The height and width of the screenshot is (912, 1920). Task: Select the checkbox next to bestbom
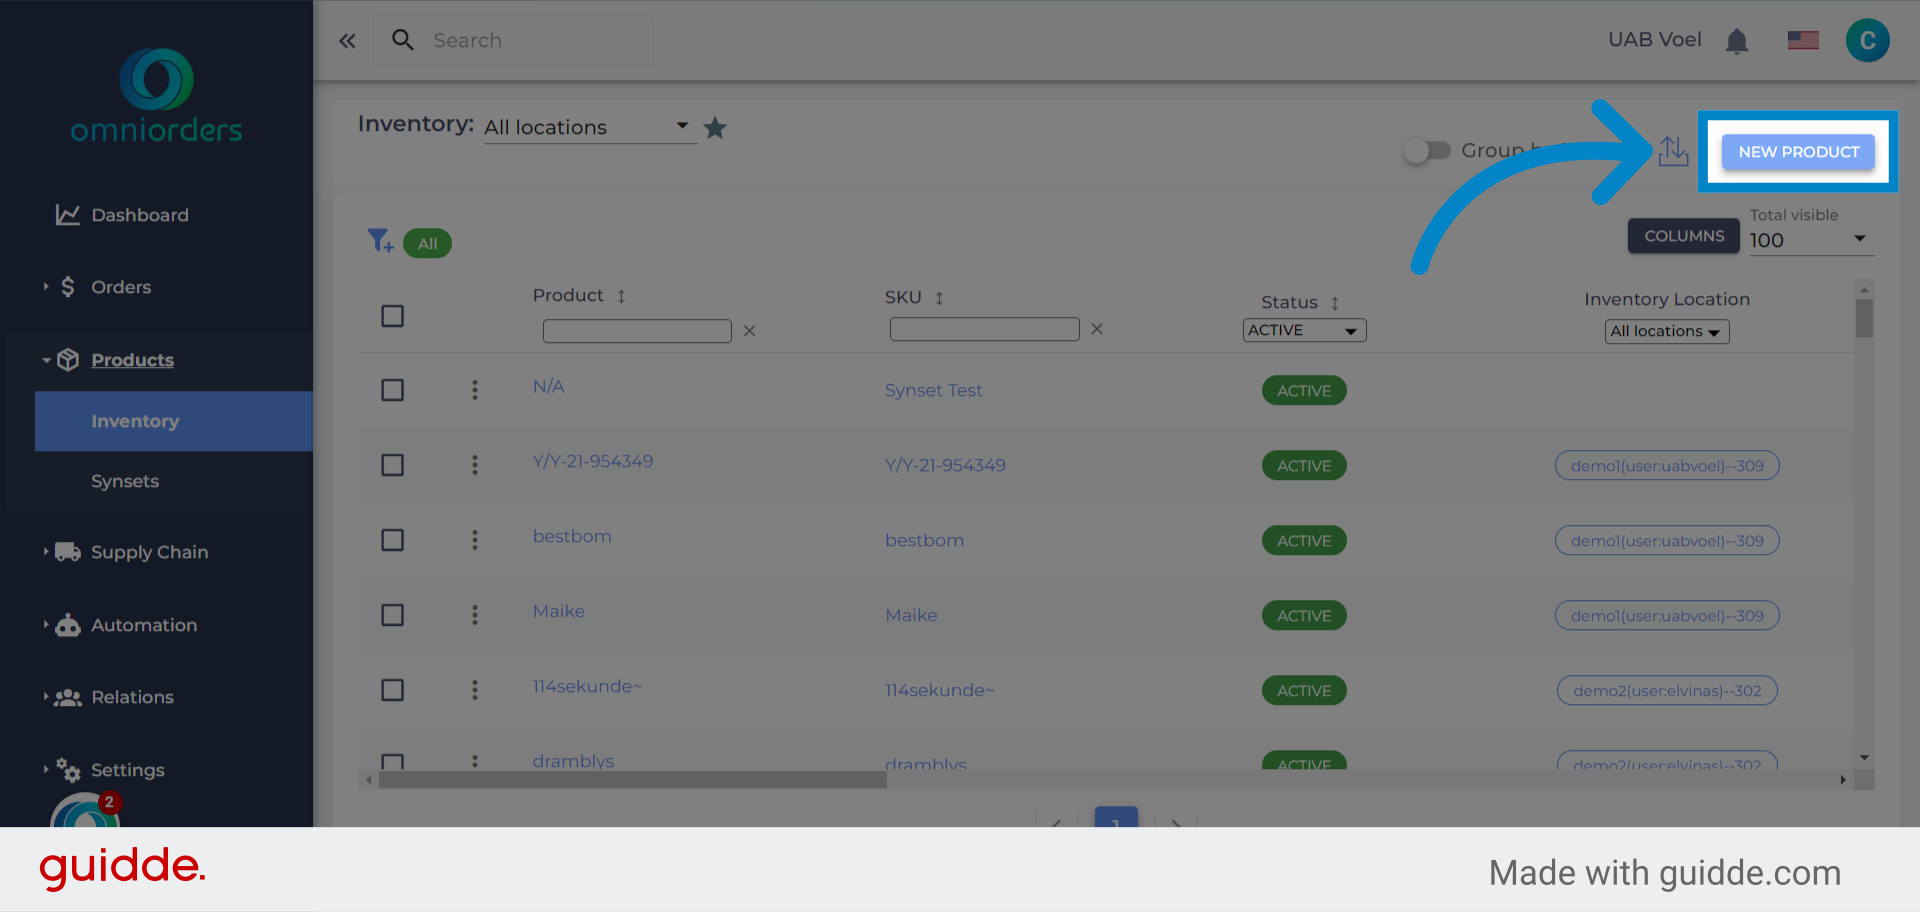click(392, 540)
